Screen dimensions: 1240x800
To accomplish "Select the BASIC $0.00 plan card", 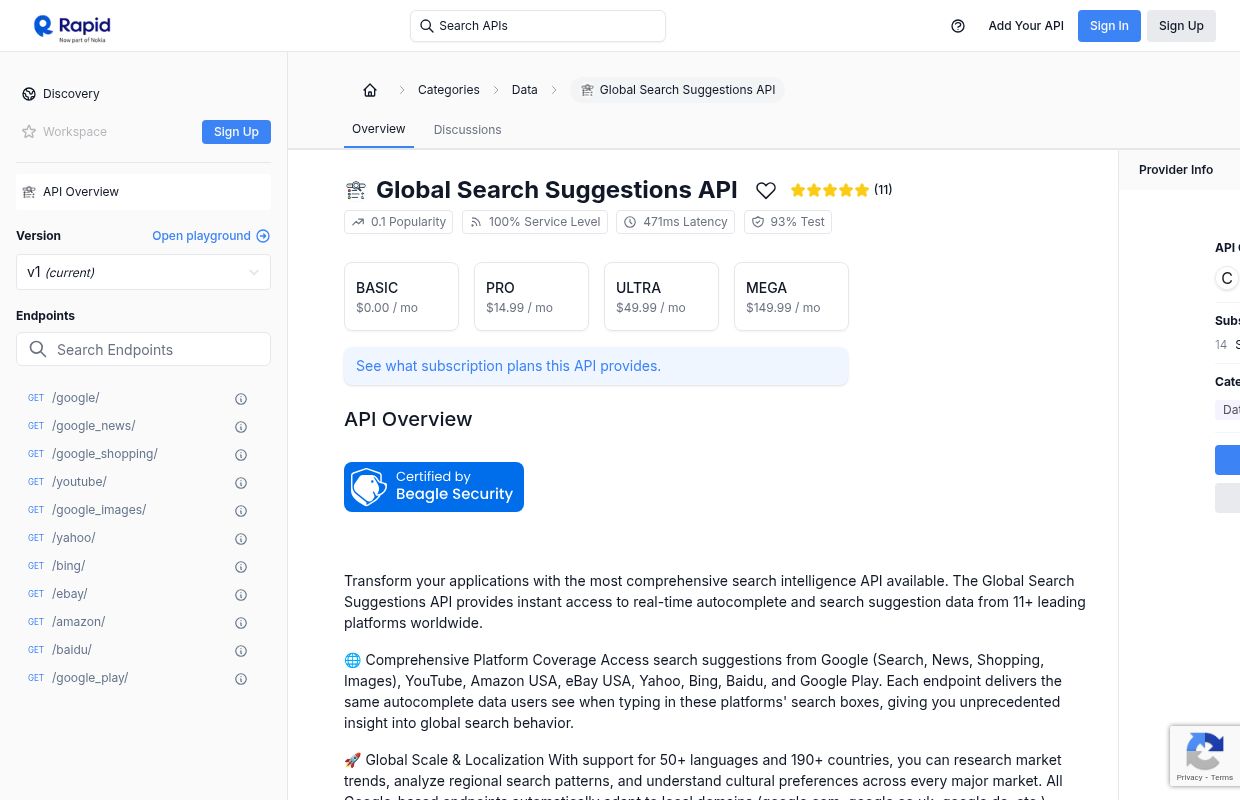I will pyautogui.click(x=401, y=297).
